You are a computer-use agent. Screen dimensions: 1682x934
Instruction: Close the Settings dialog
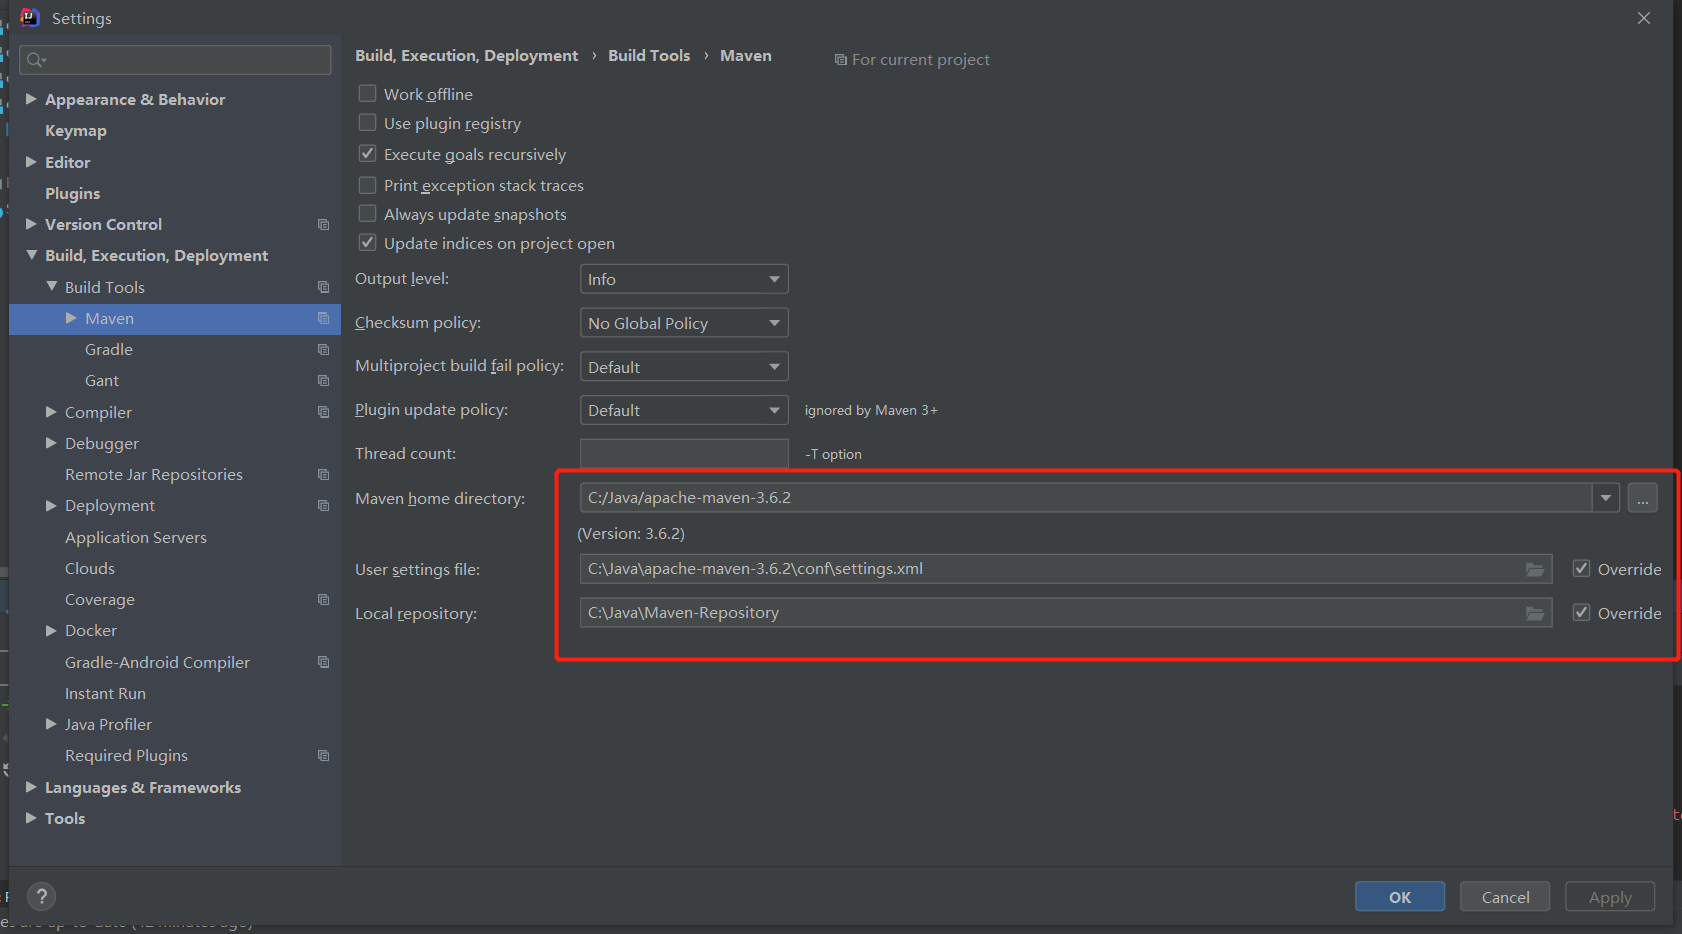[1644, 18]
